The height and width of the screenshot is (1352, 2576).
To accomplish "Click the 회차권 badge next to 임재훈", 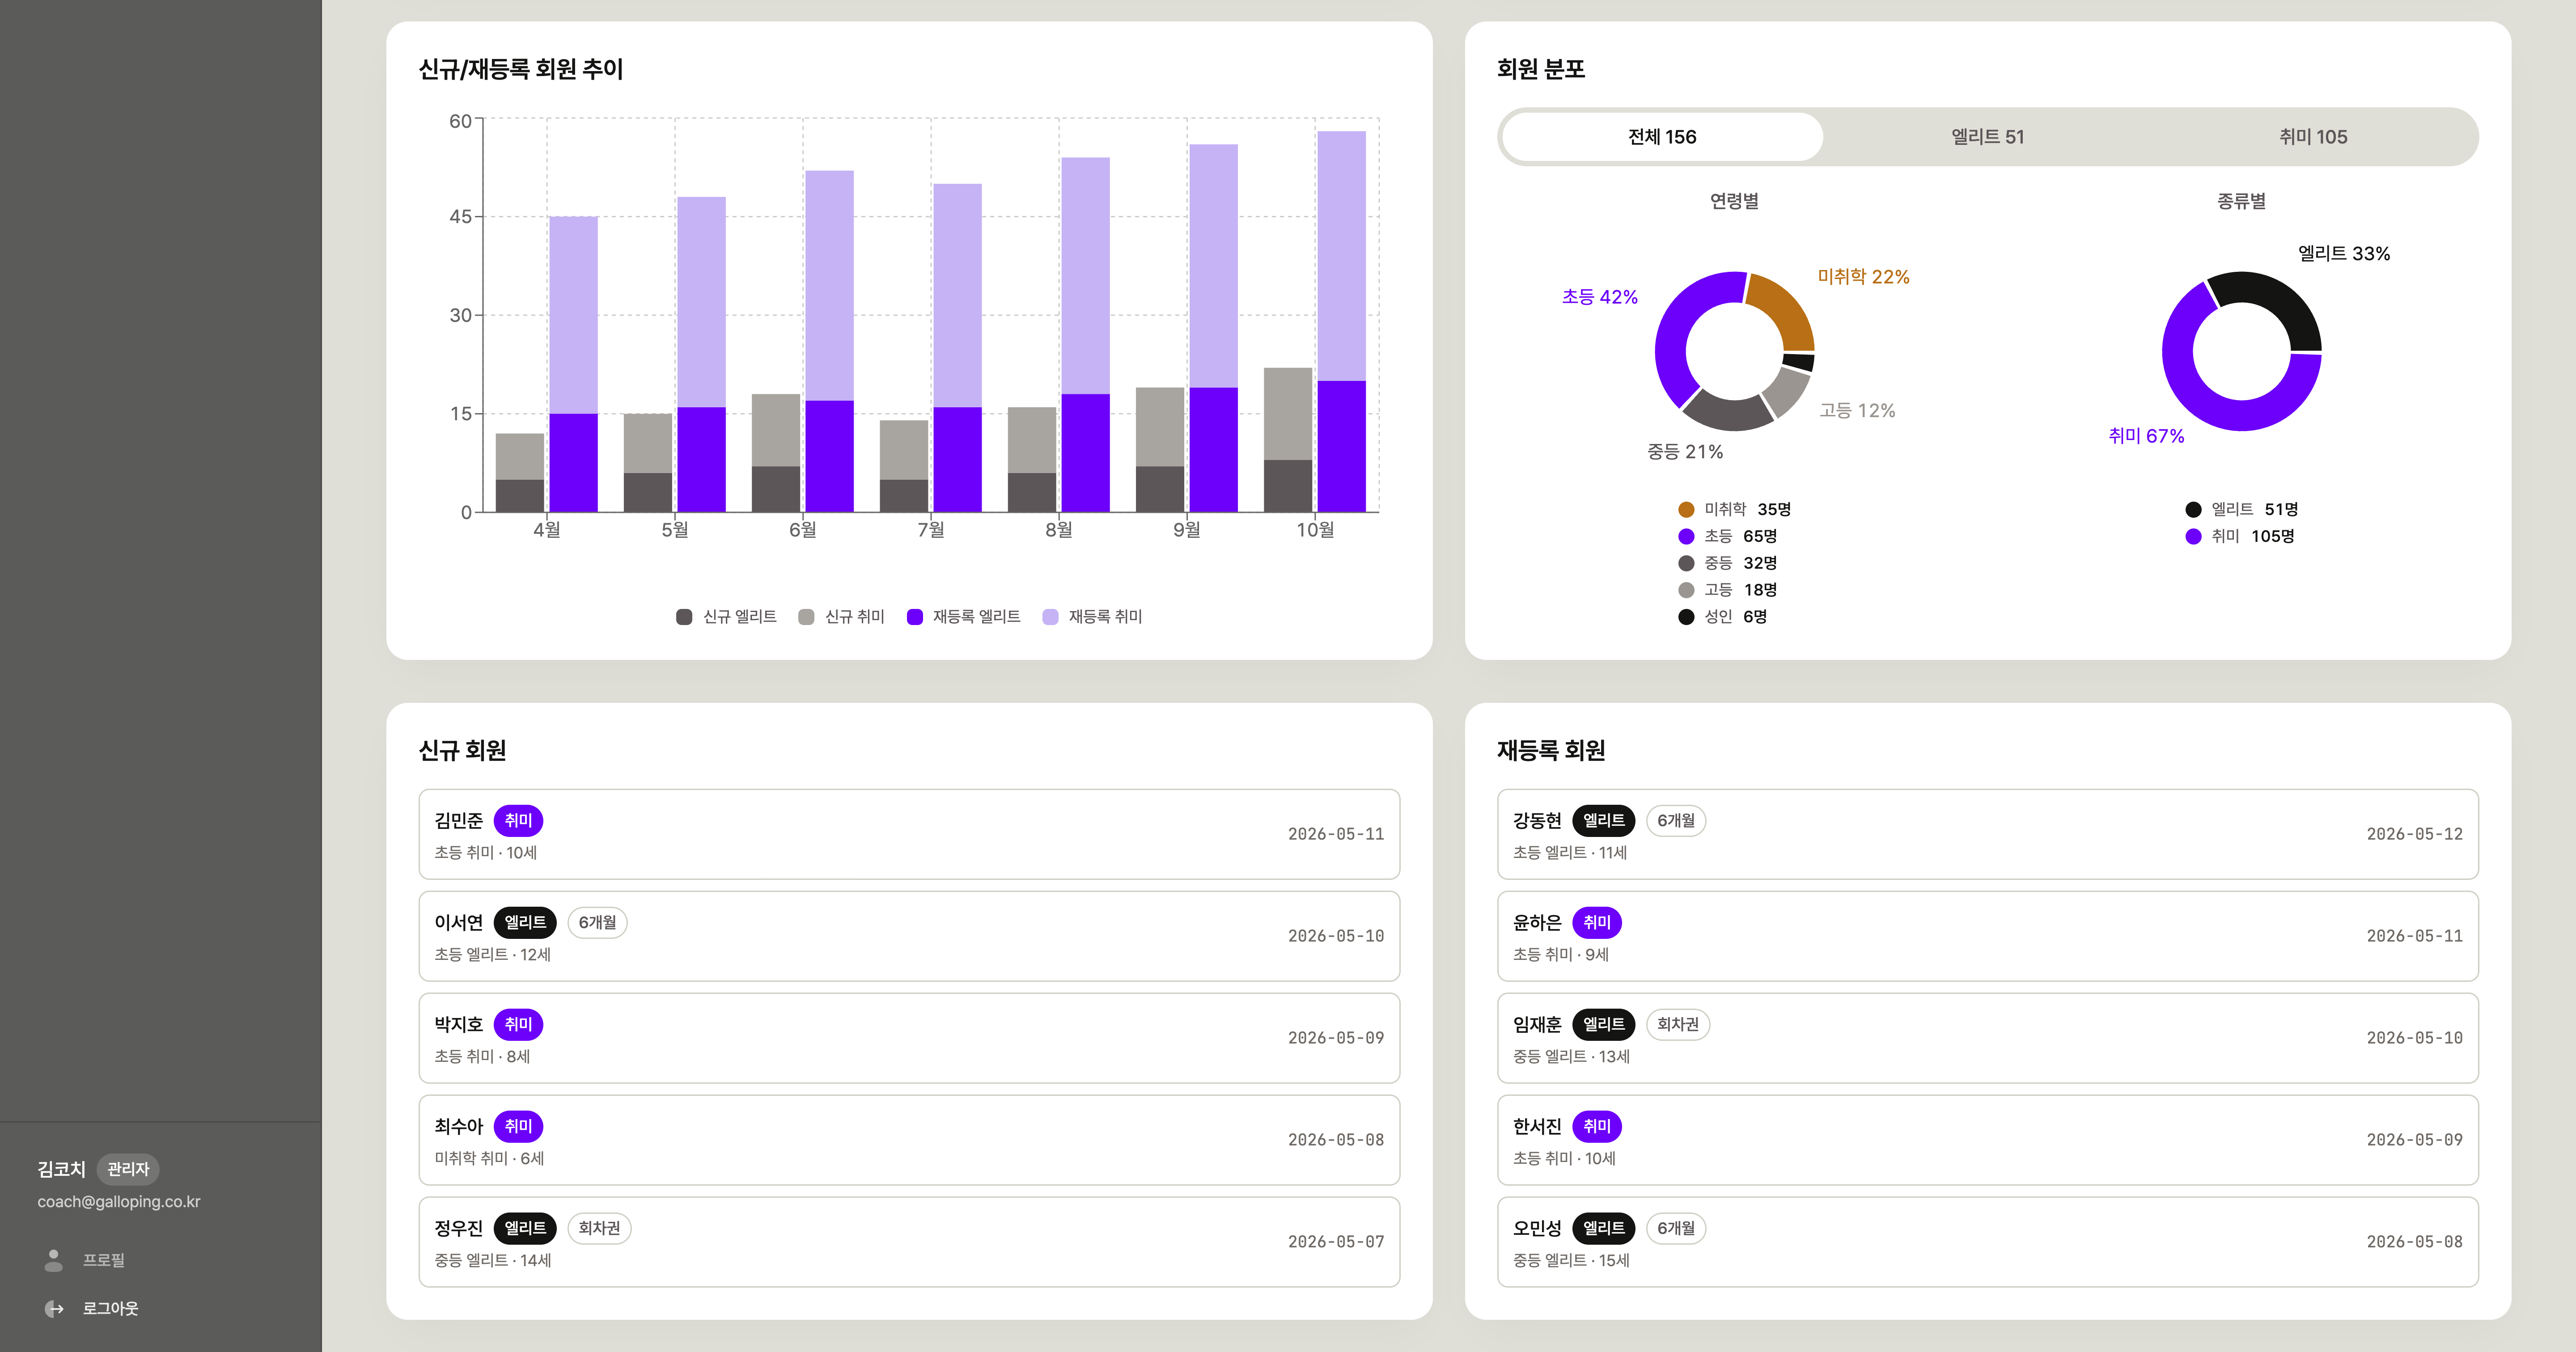I will pos(1677,1025).
